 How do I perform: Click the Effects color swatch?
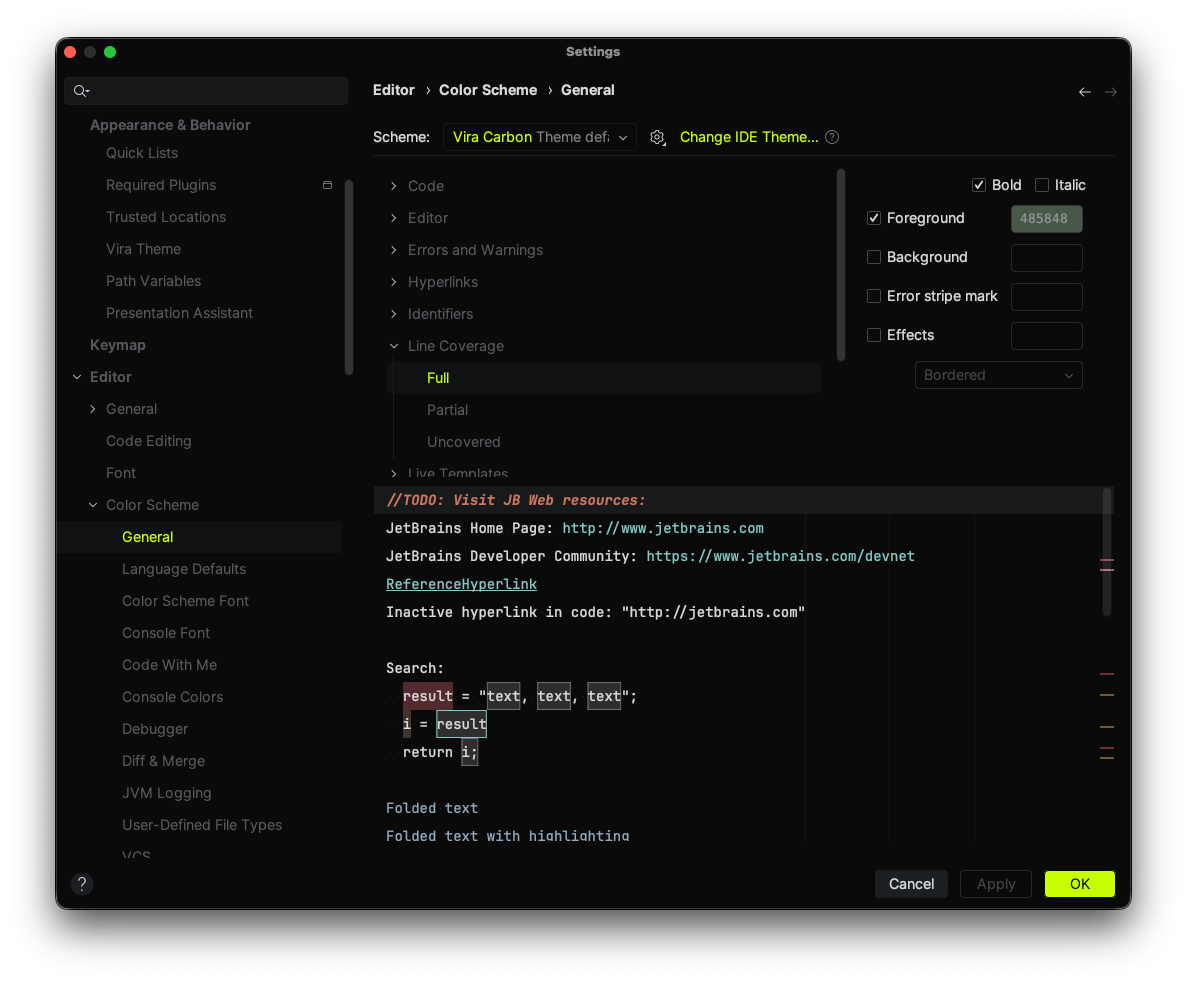click(x=1046, y=336)
